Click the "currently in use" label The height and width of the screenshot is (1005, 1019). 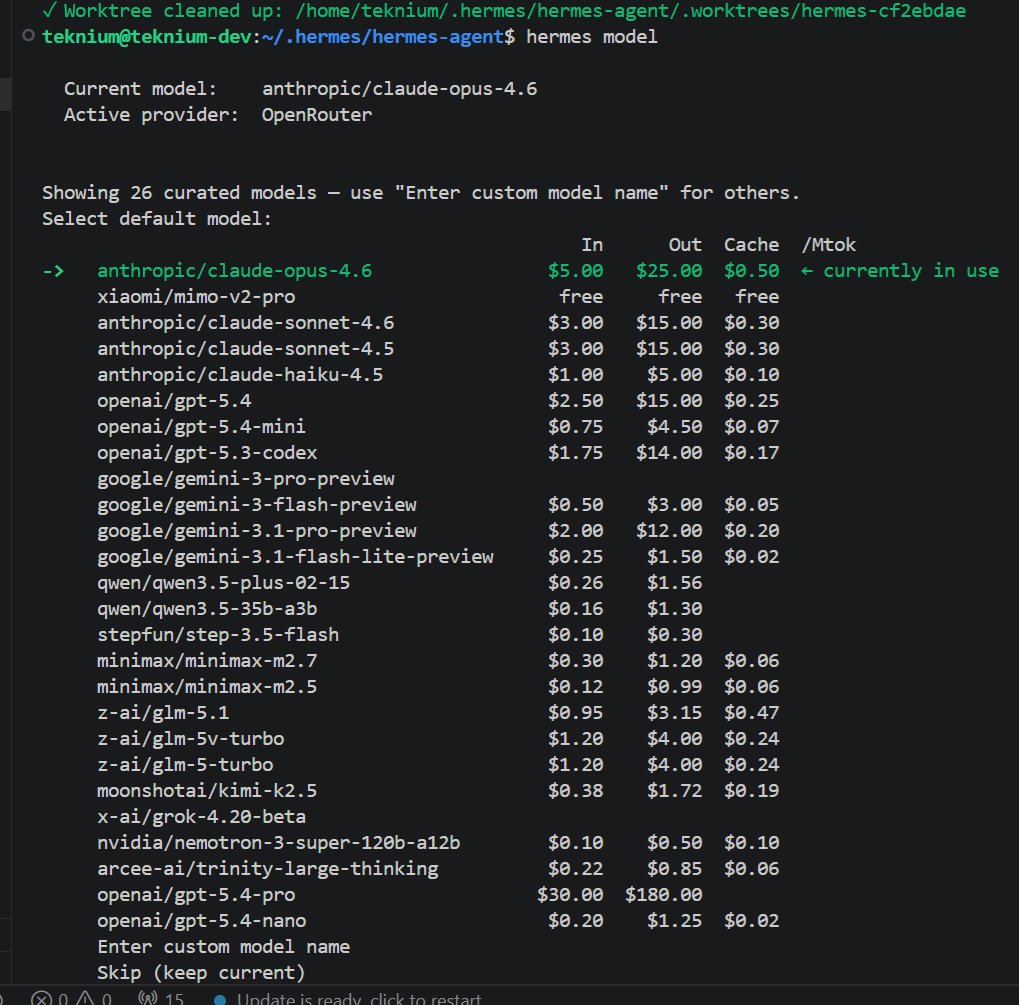910,270
